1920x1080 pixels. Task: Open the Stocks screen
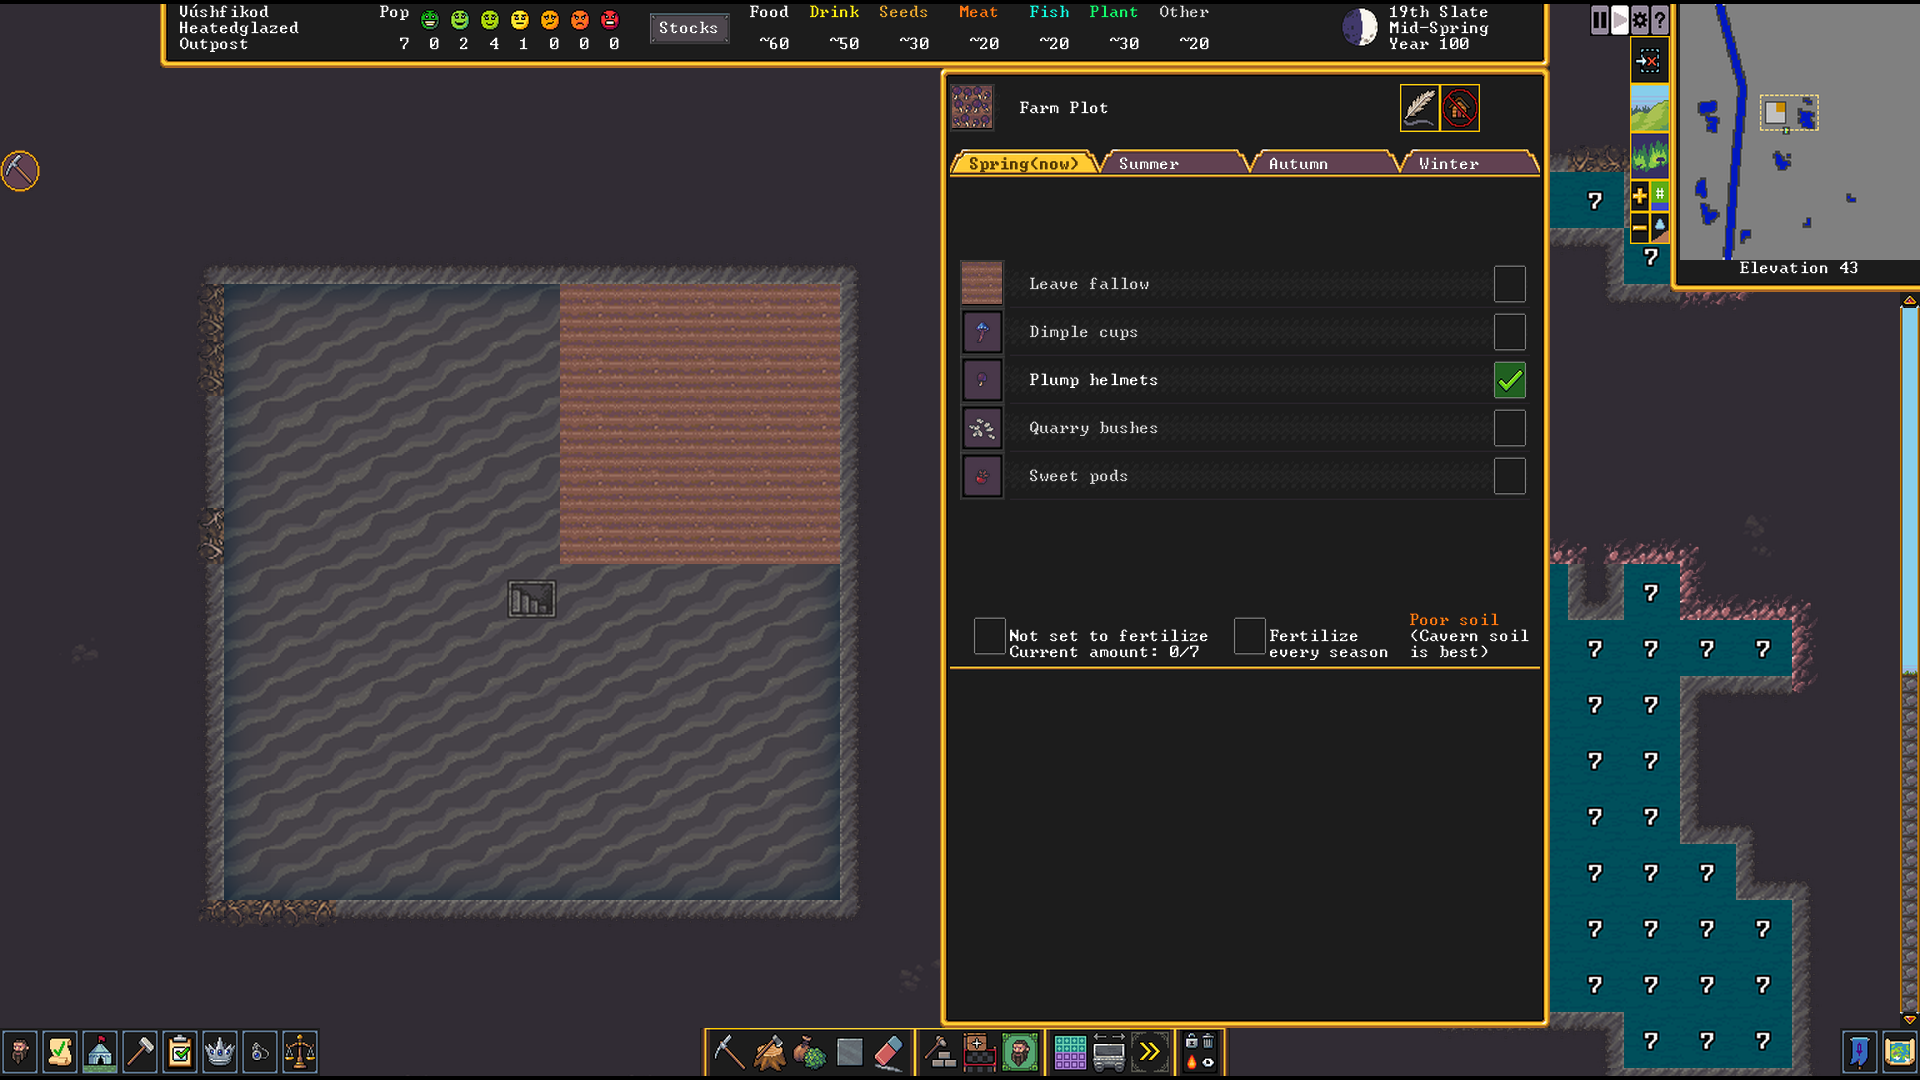point(689,28)
